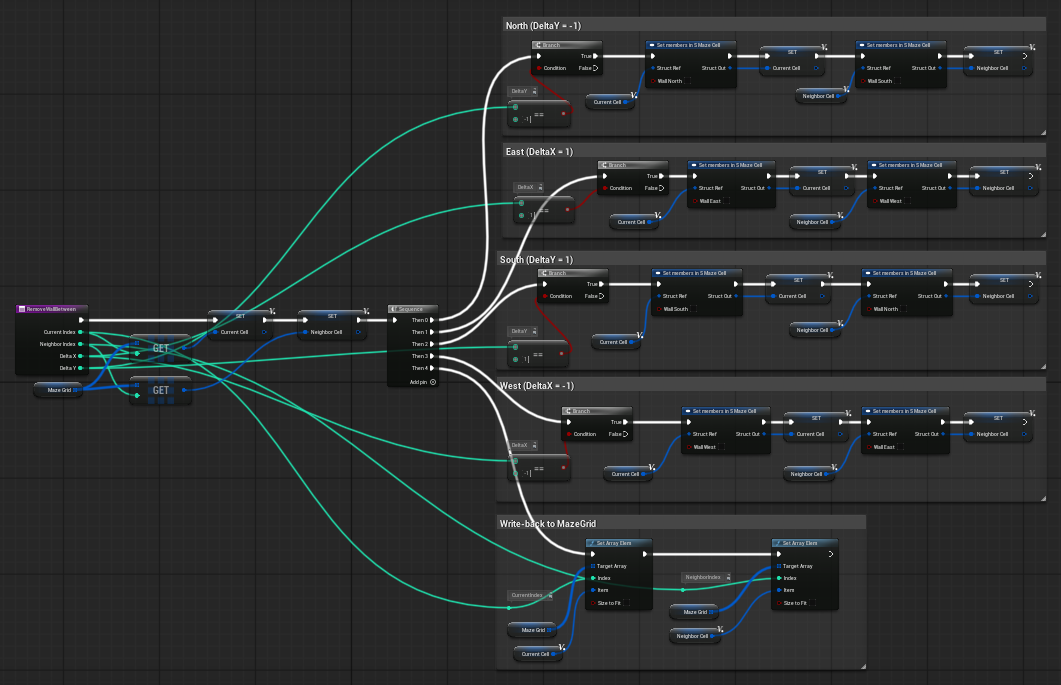Click the Then 2 execution pin
This screenshot has width=1061, height=685.
(x=432, y=344)
